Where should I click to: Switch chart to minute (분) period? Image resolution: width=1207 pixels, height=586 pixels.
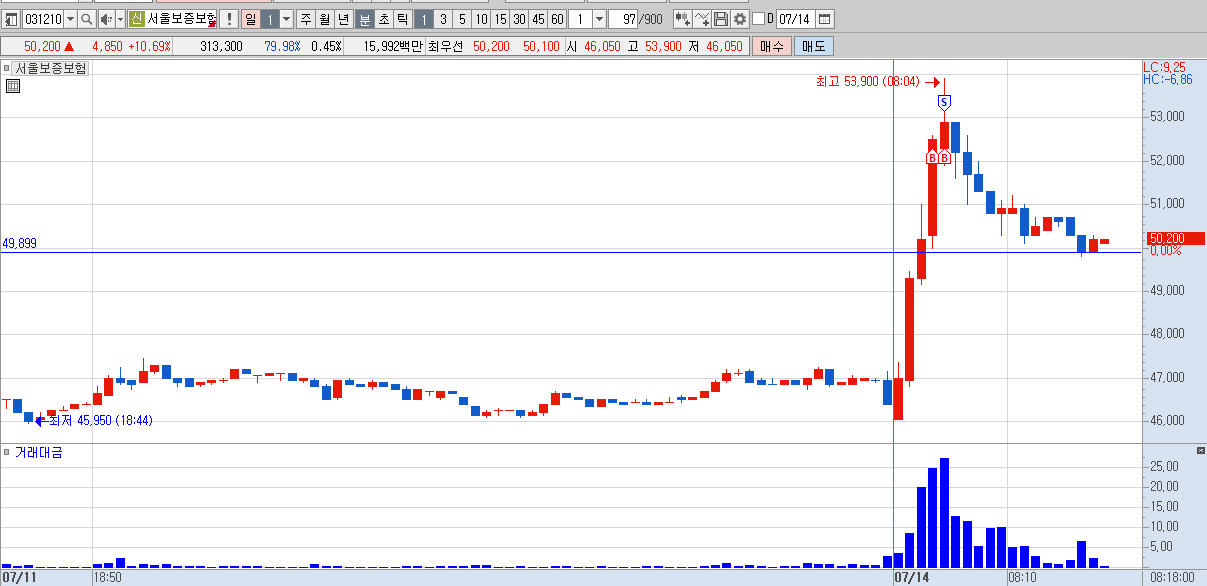[x=365, y=19]
